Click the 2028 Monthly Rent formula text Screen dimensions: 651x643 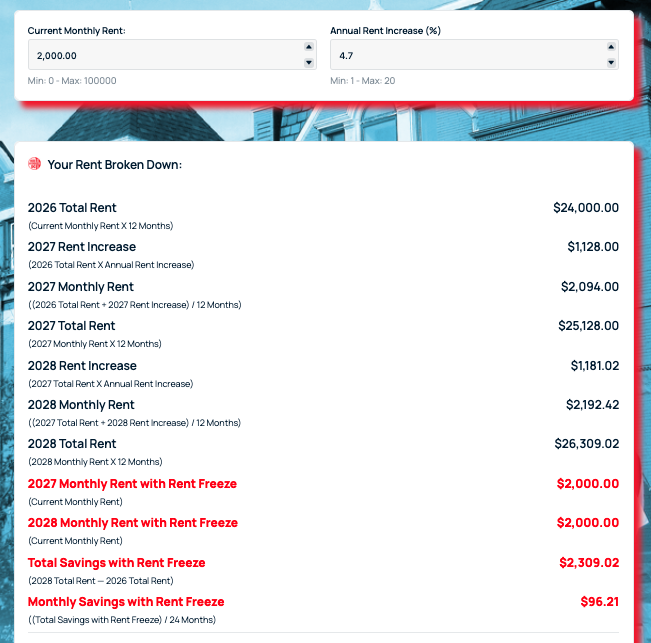pyautogui.click(x=134, y=423)
